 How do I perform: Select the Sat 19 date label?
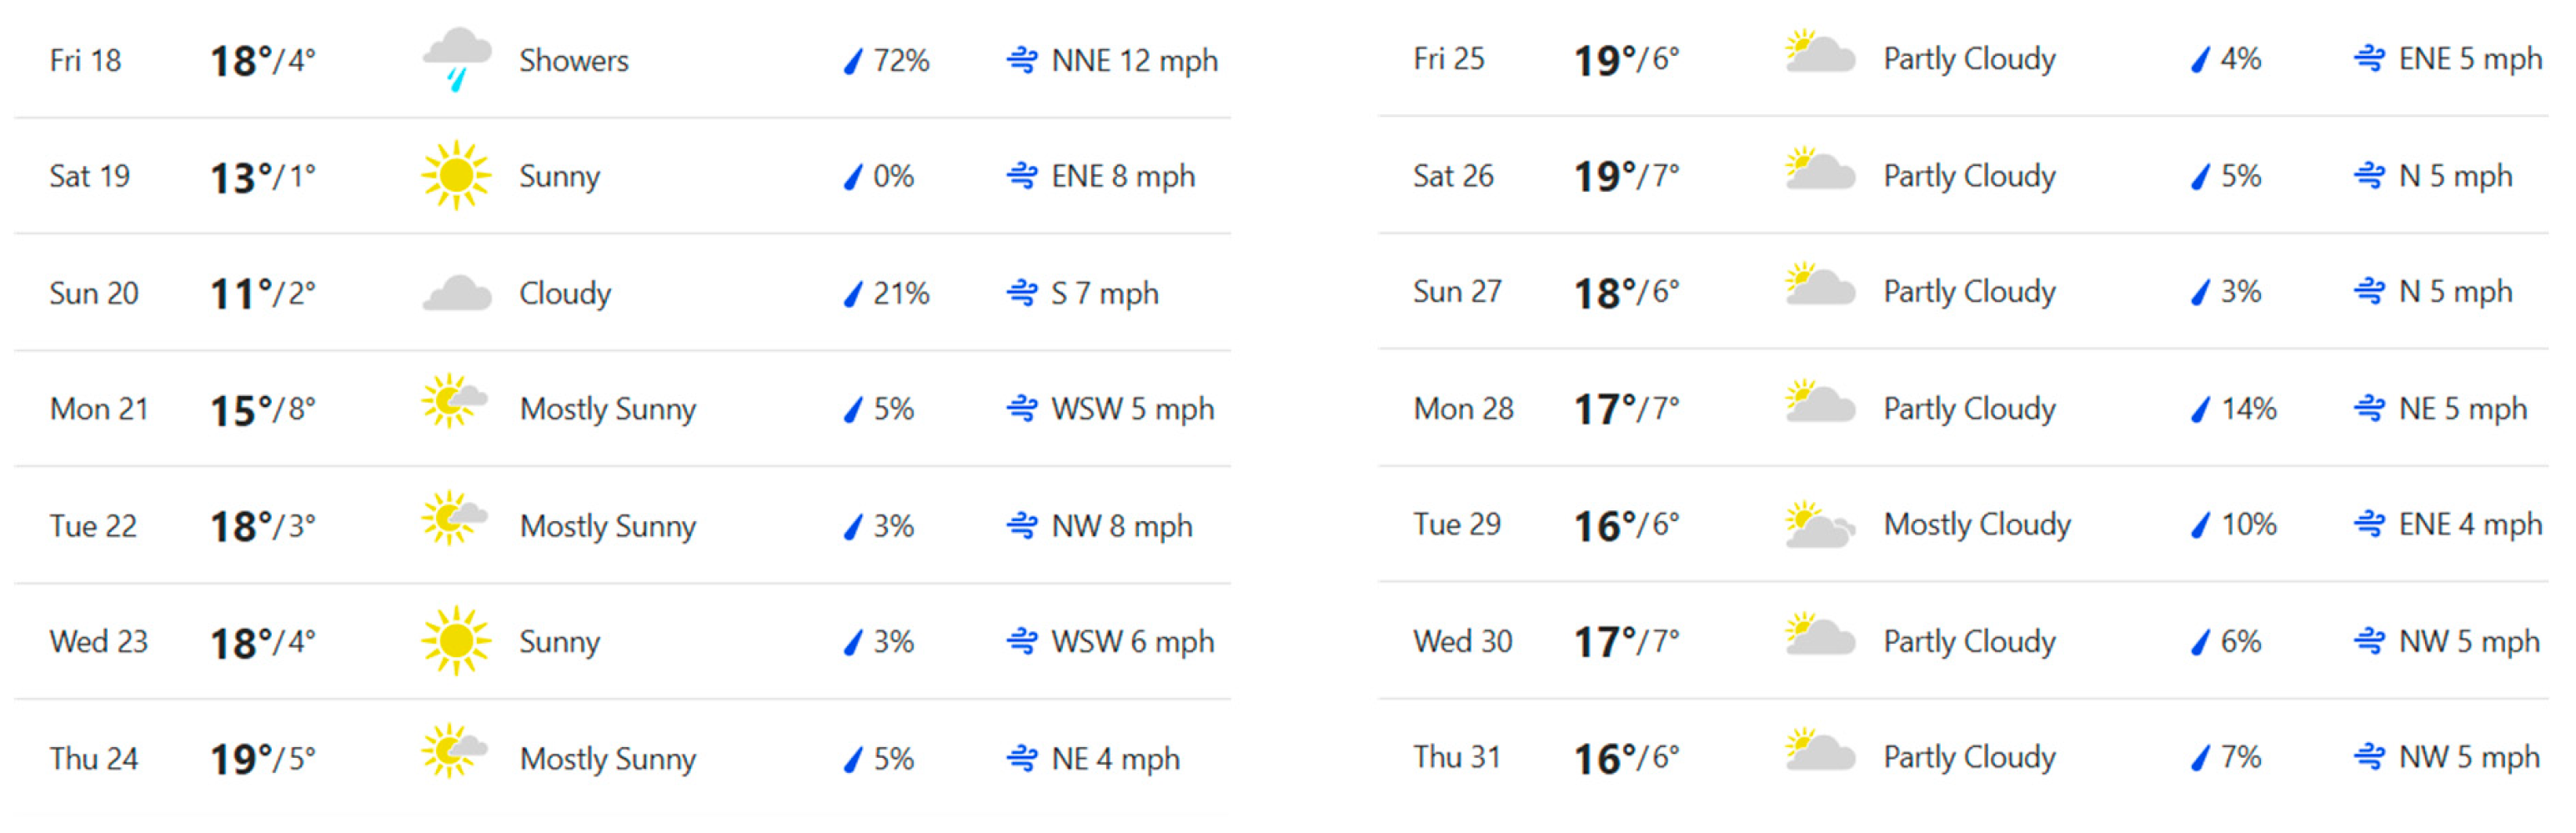point(89,177)
